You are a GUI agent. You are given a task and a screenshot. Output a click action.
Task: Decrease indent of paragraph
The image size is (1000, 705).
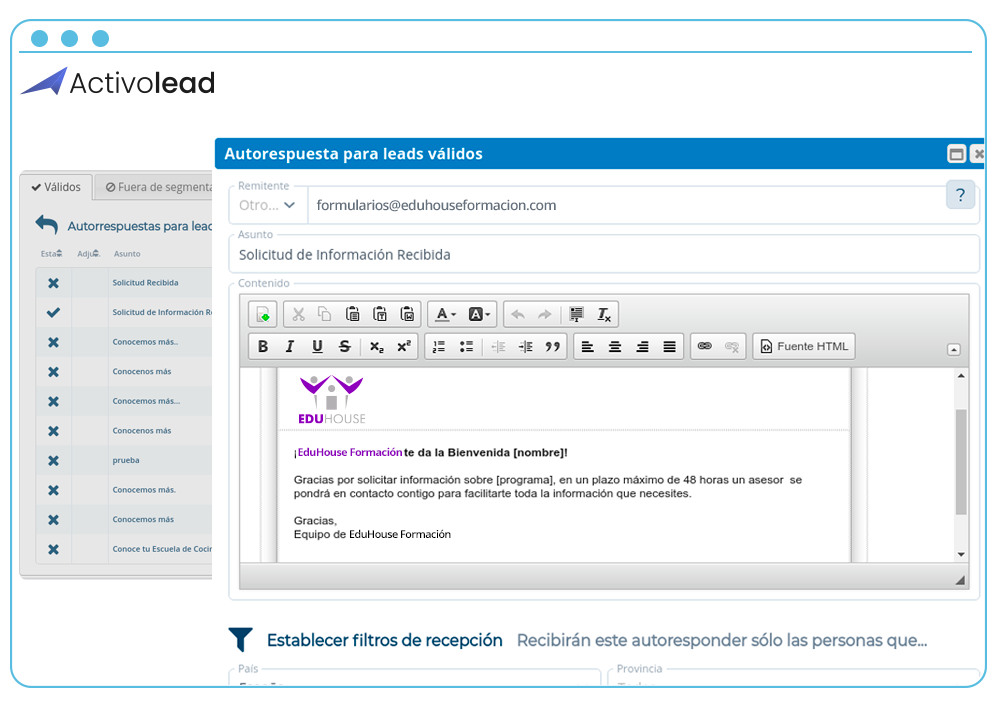(x=498, y=346)
